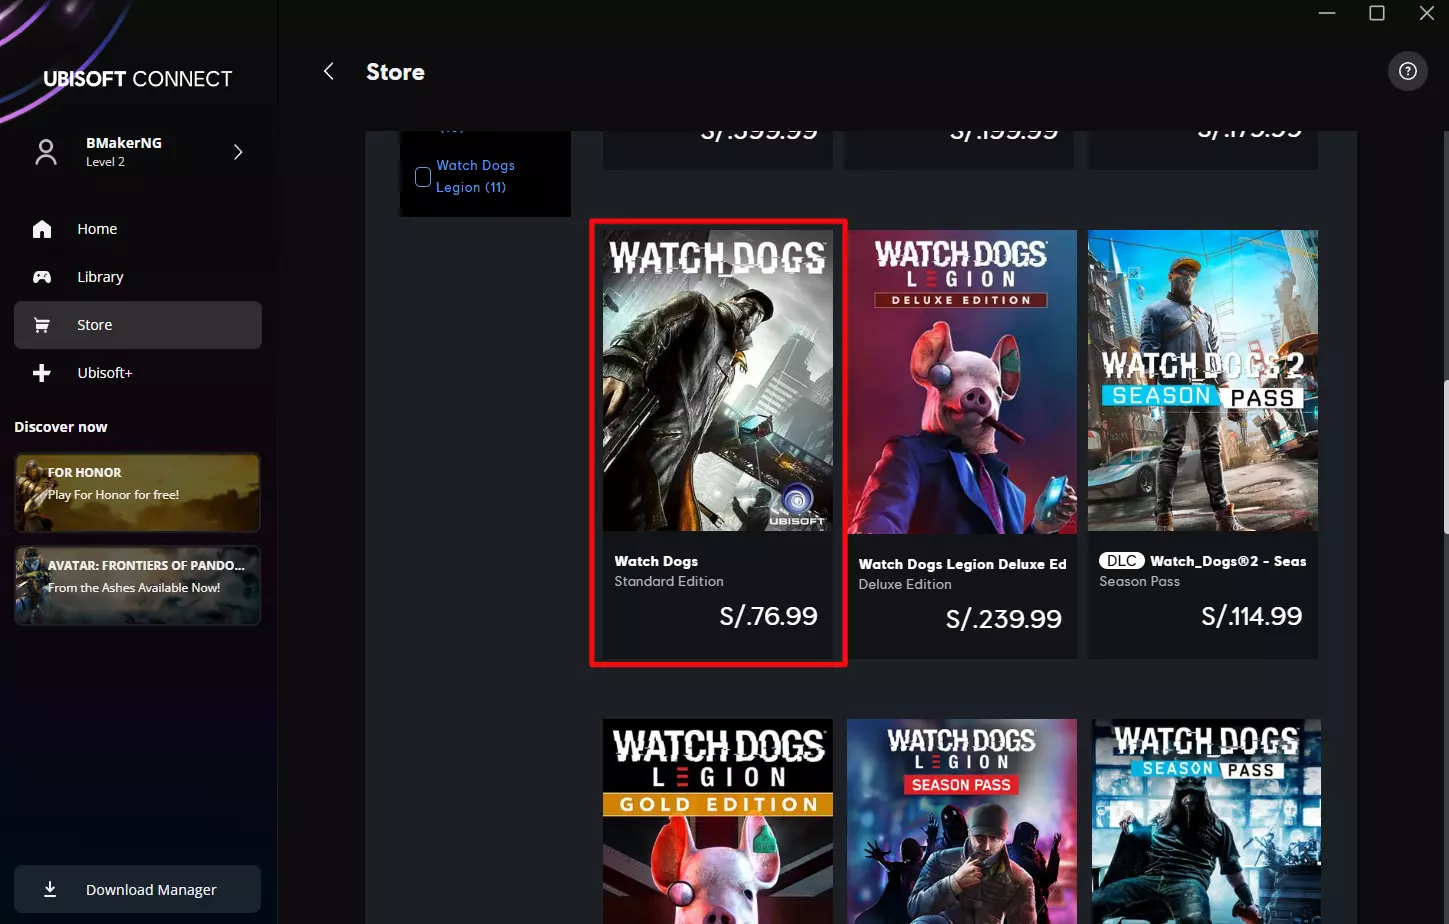Open the blue Watch Dogs Season Pass cover
1449x924 pixels.
pos(1206,821)
